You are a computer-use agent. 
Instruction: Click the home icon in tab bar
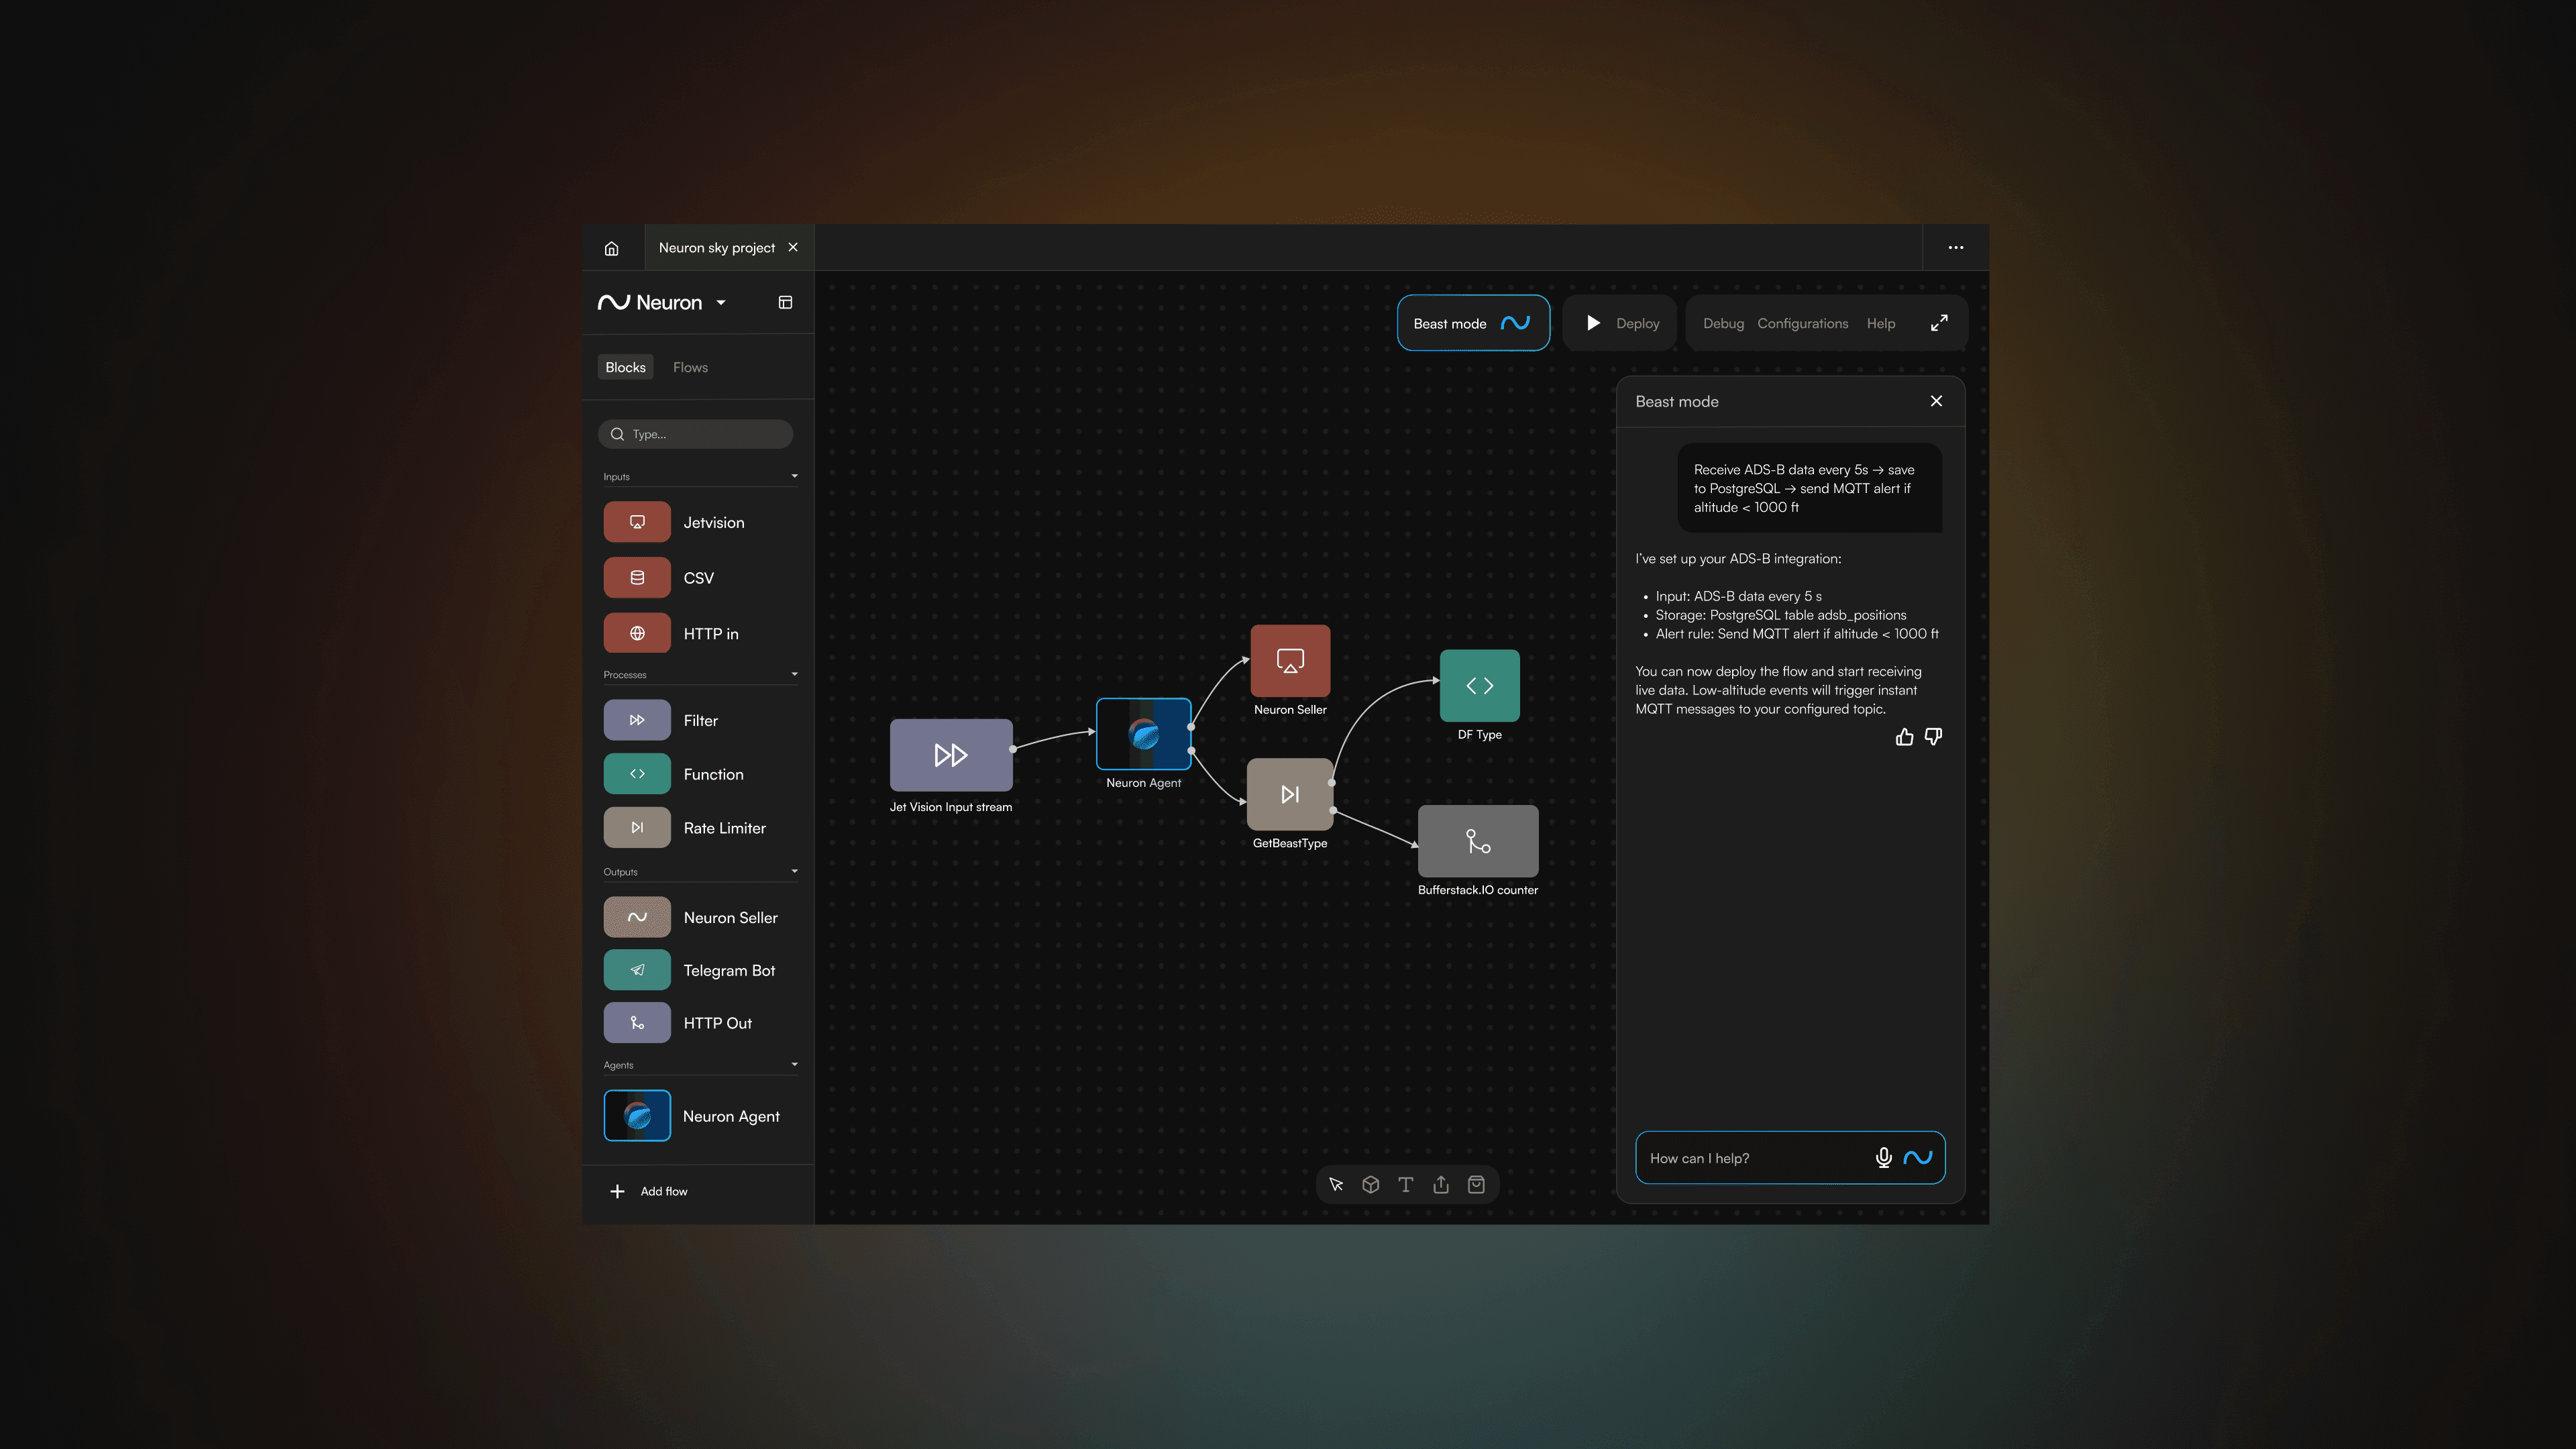pos(611,248)
